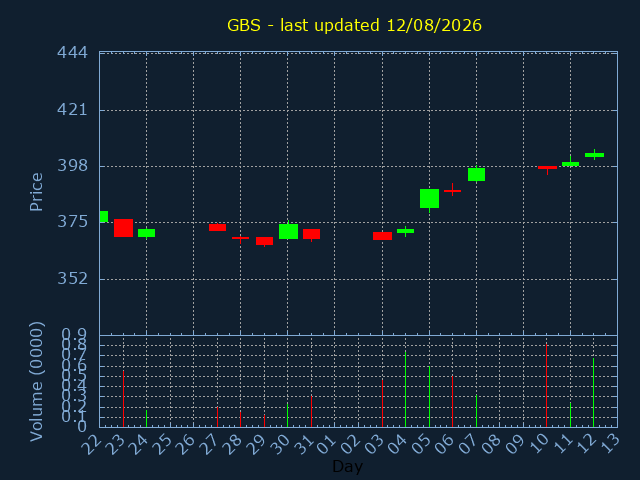
Task: Click the Price axis title
Action: (x=36, y=192)
